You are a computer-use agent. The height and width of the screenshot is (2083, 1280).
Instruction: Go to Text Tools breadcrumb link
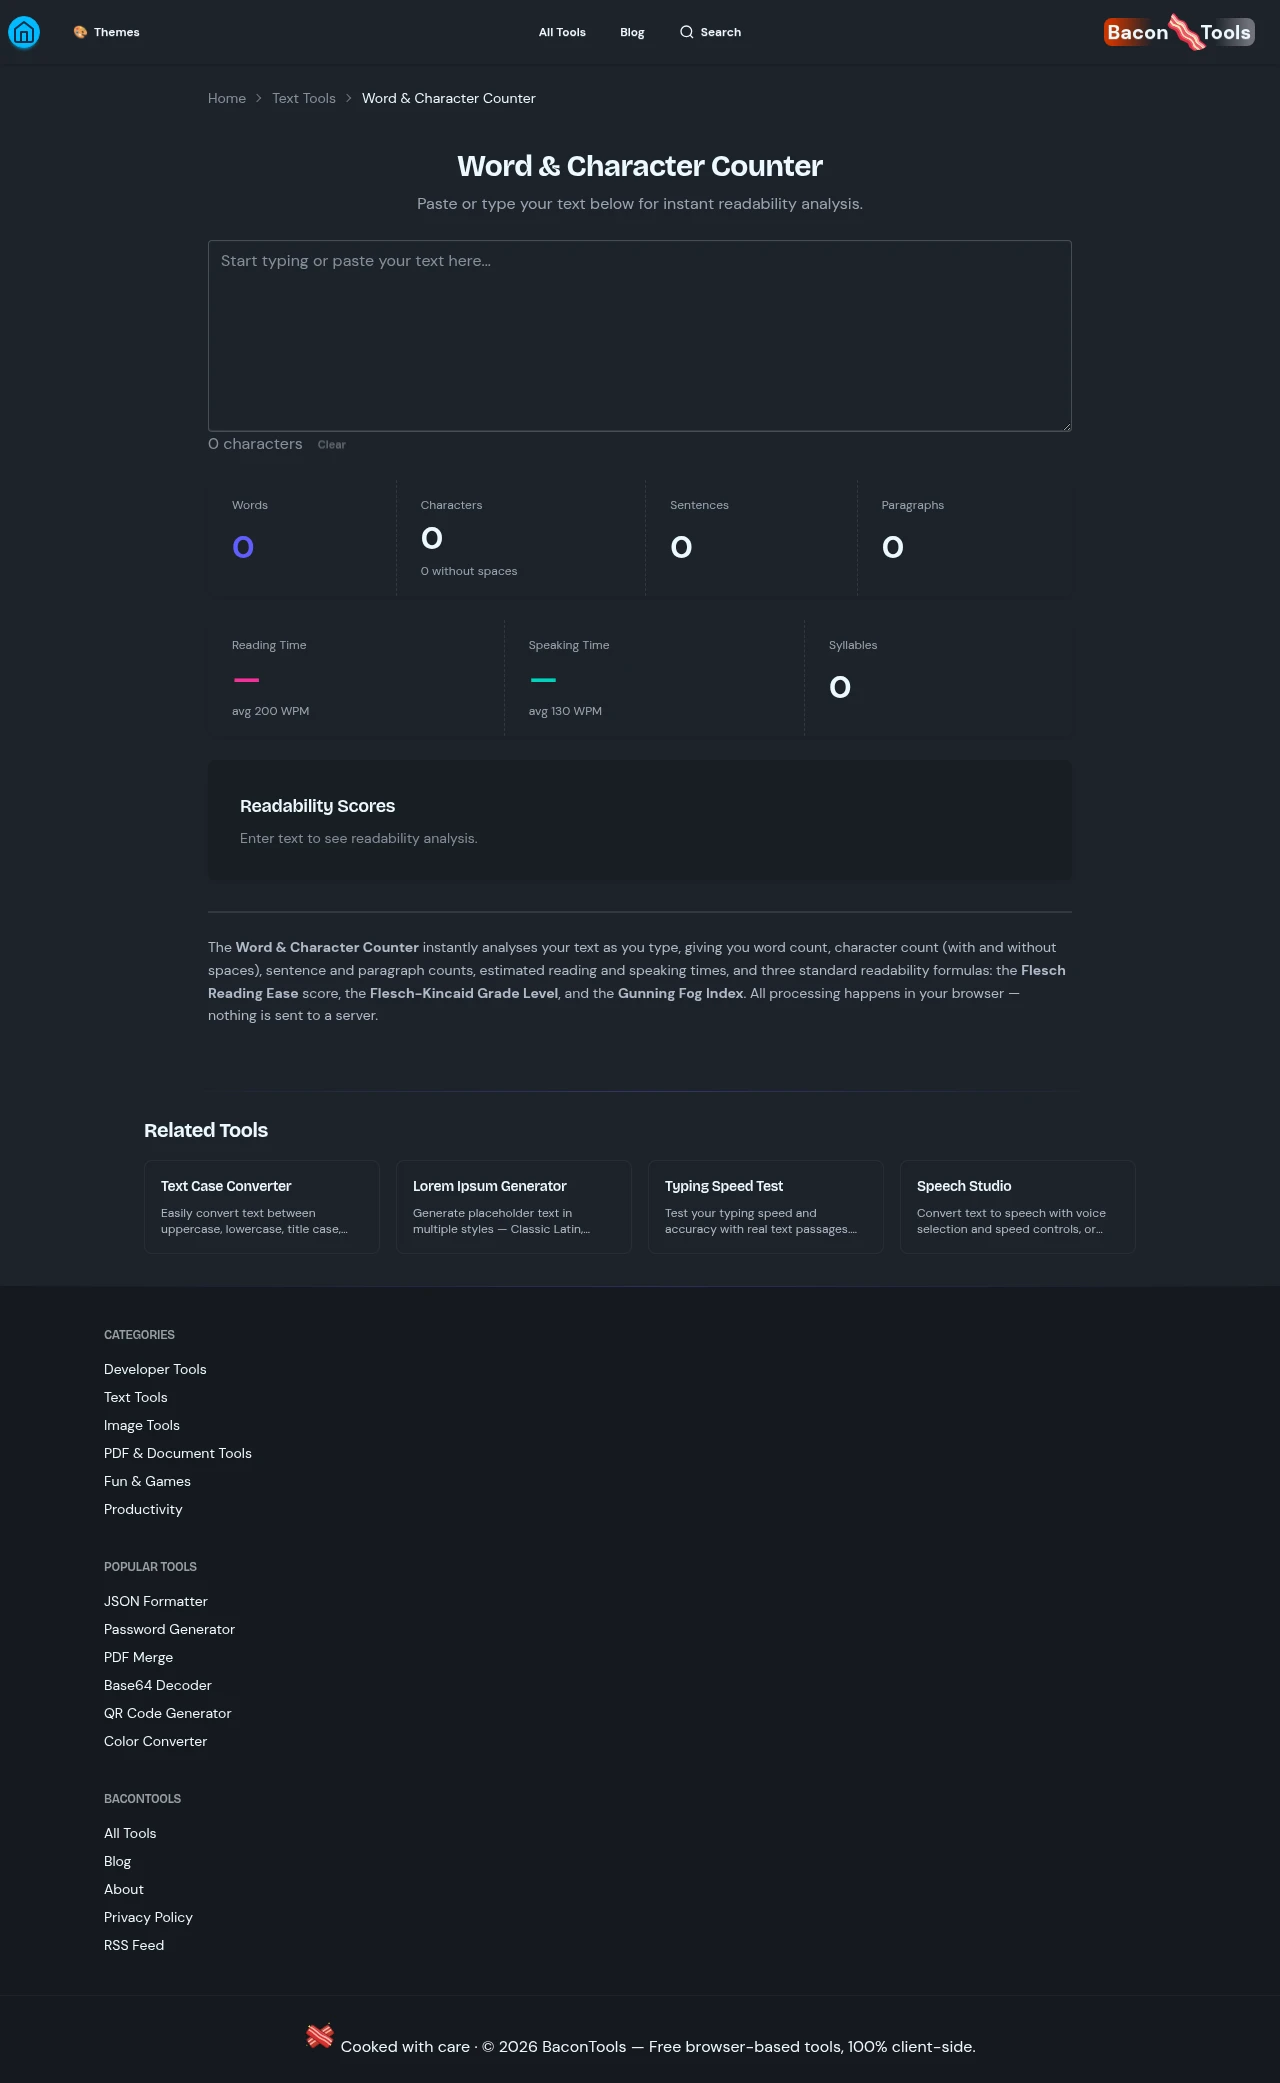pos(304,99)
